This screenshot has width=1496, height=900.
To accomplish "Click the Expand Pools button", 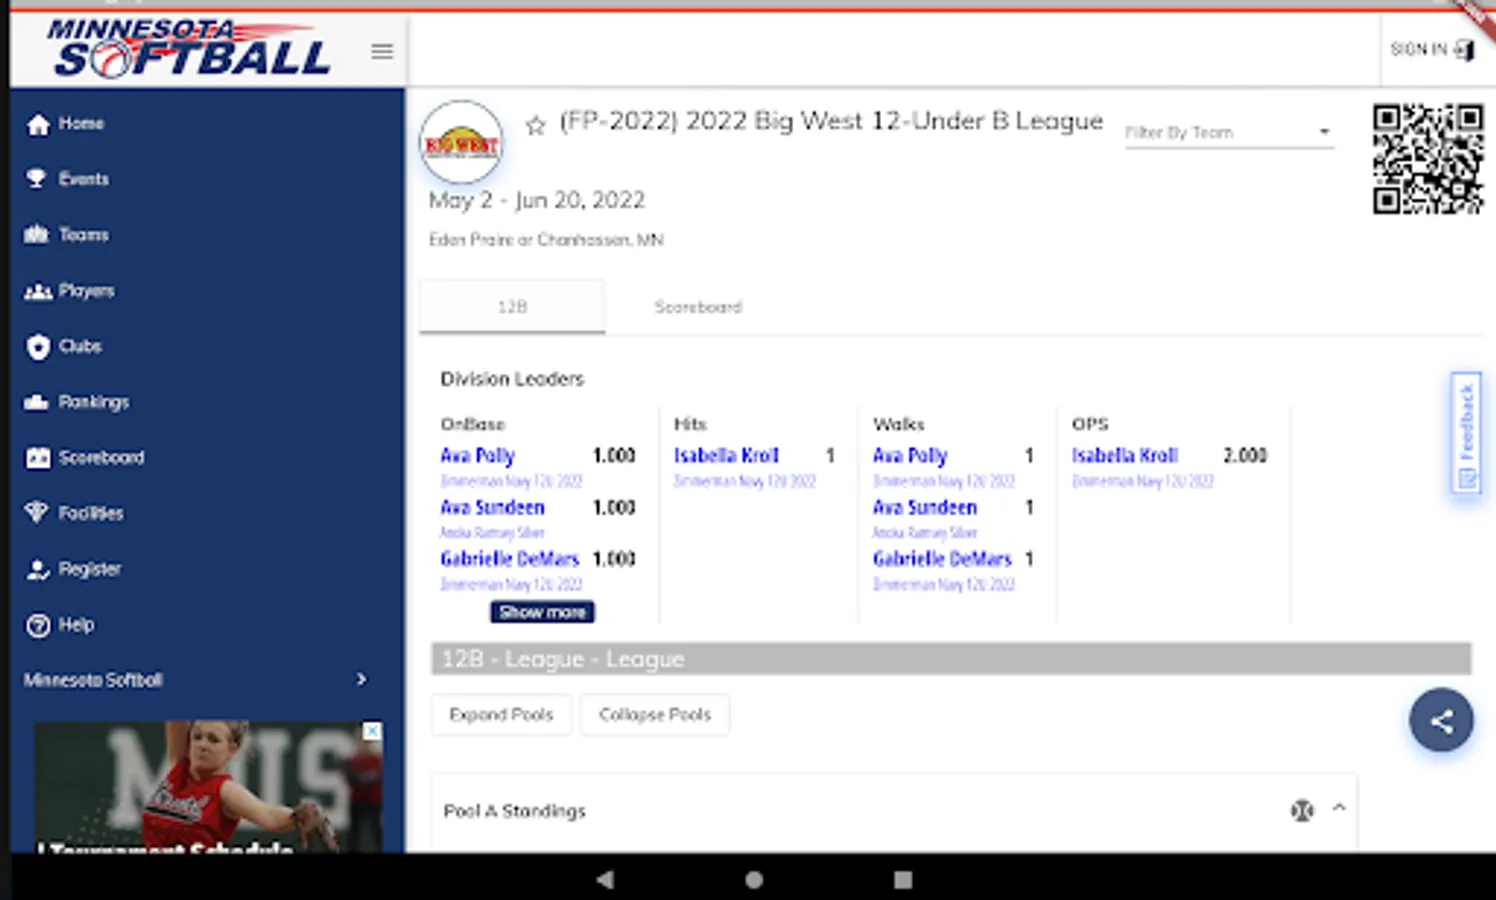I will (x=501, y=715).
